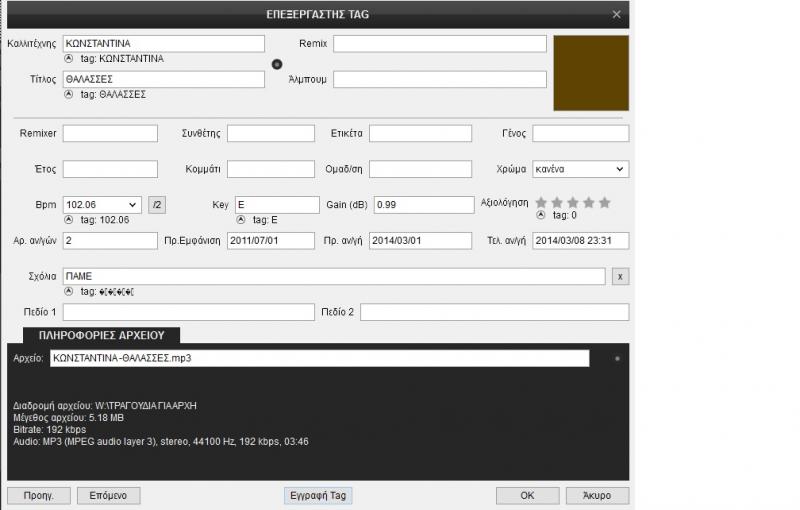Expand the Χρώμα color dropdown
The height and width of the screenshot is (510, 800).
tap(620, 169)
